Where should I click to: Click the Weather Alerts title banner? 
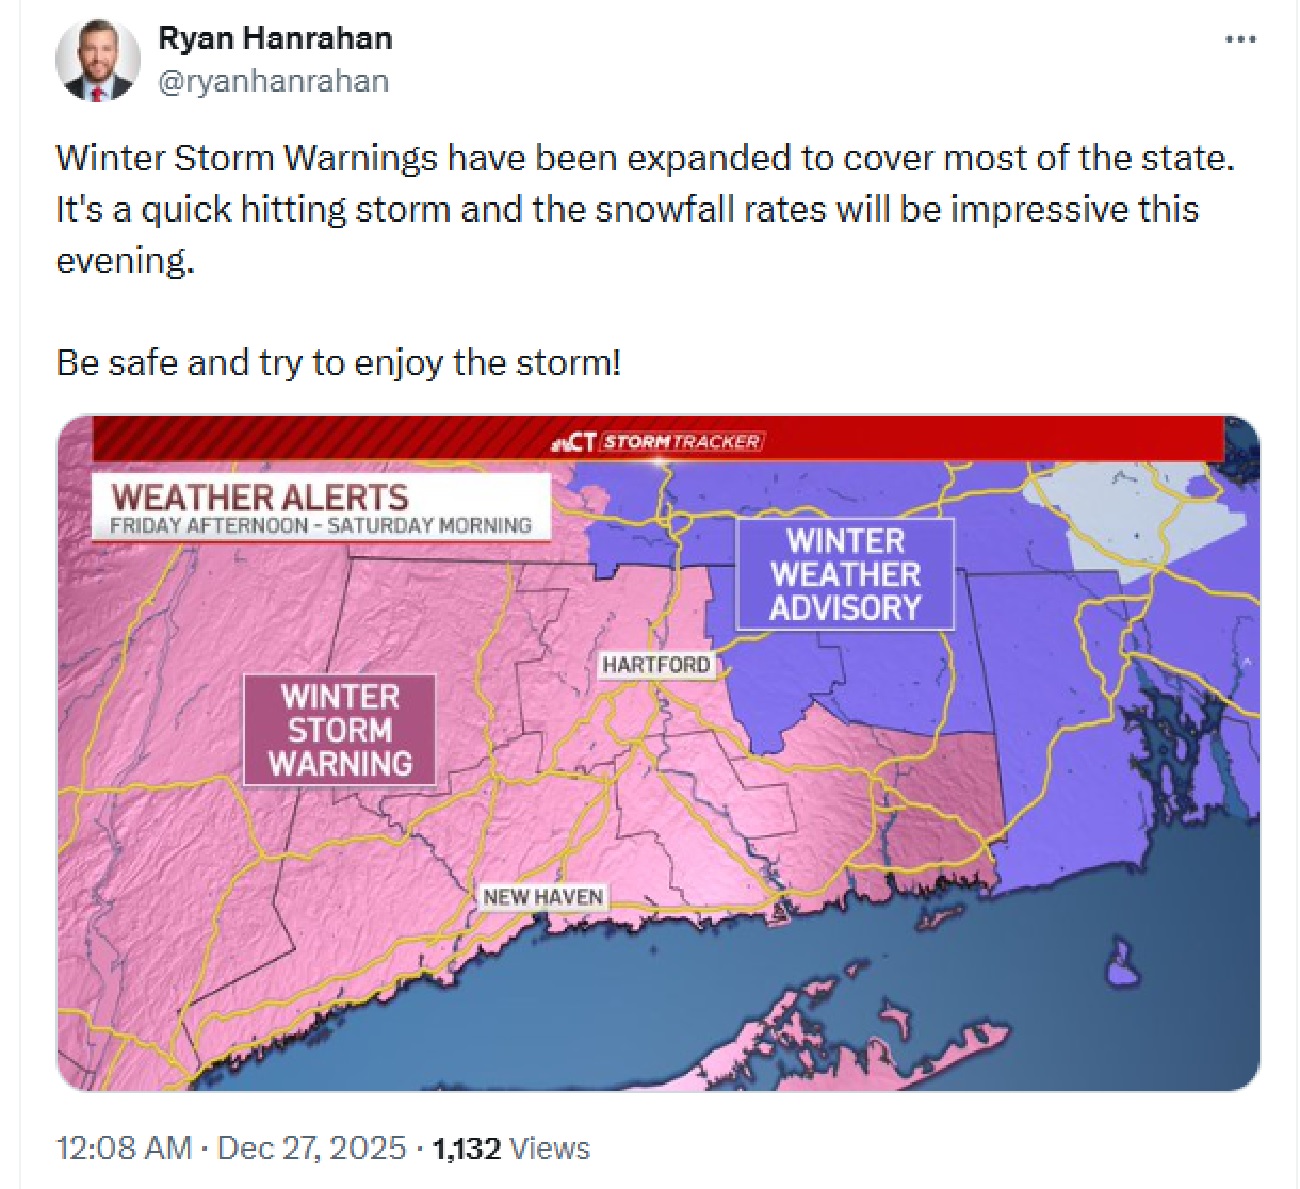pyautogui.click(x=260, y=497)
